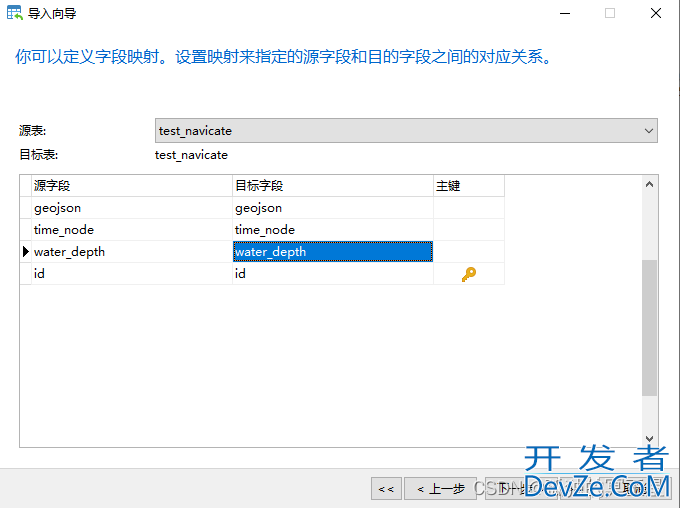The width and height of the screenshot is (680, 508).
Task: Select source field time_node
Action: tap(132, 230)
